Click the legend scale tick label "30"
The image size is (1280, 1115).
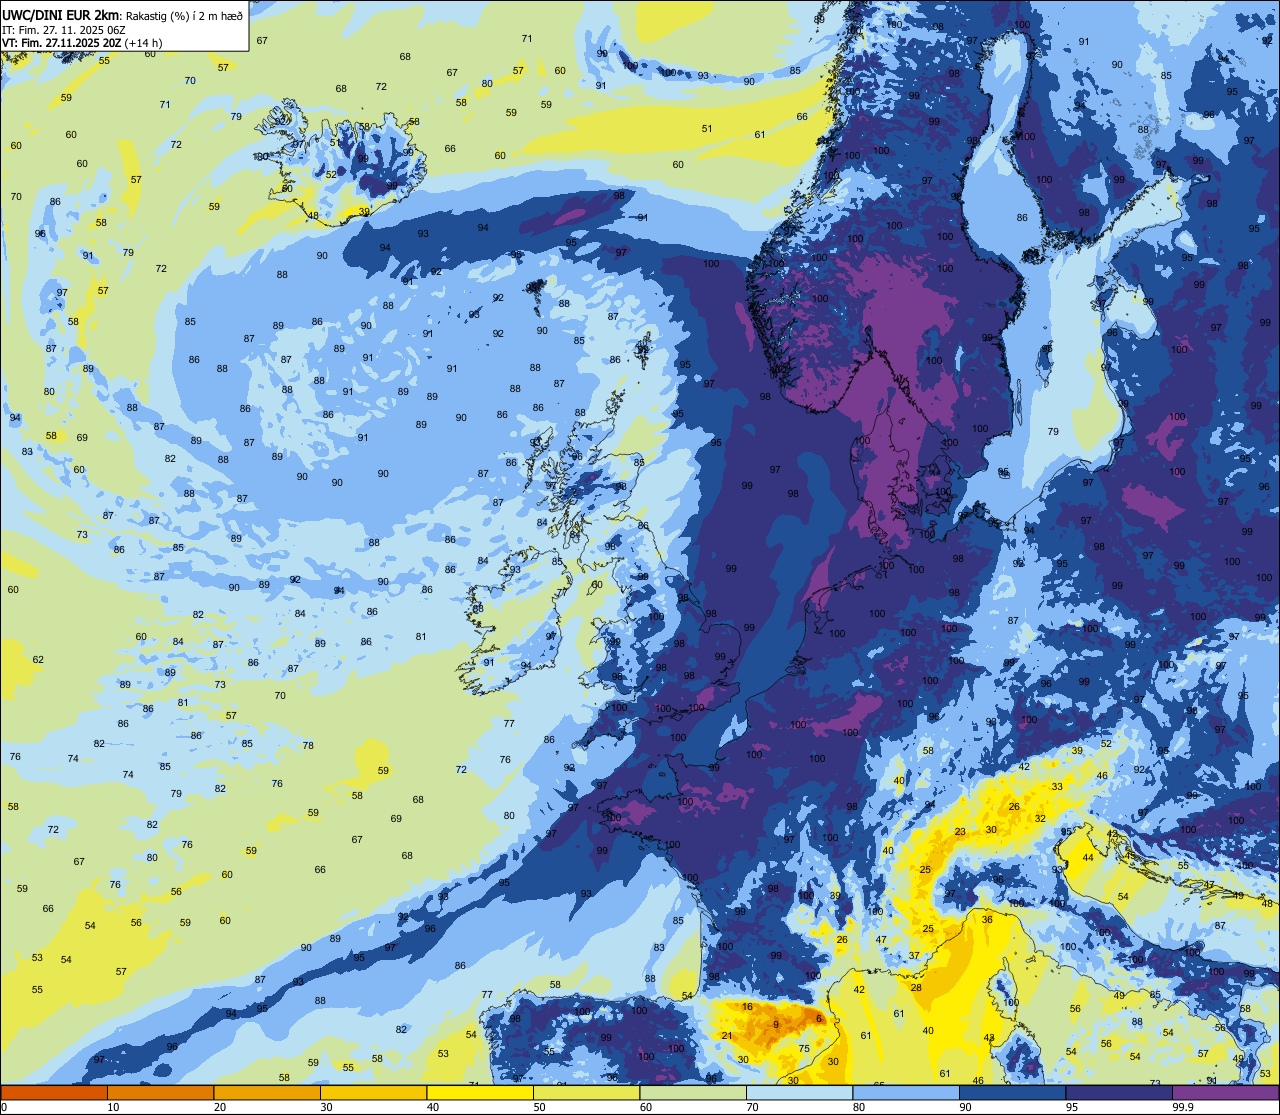327,1107
